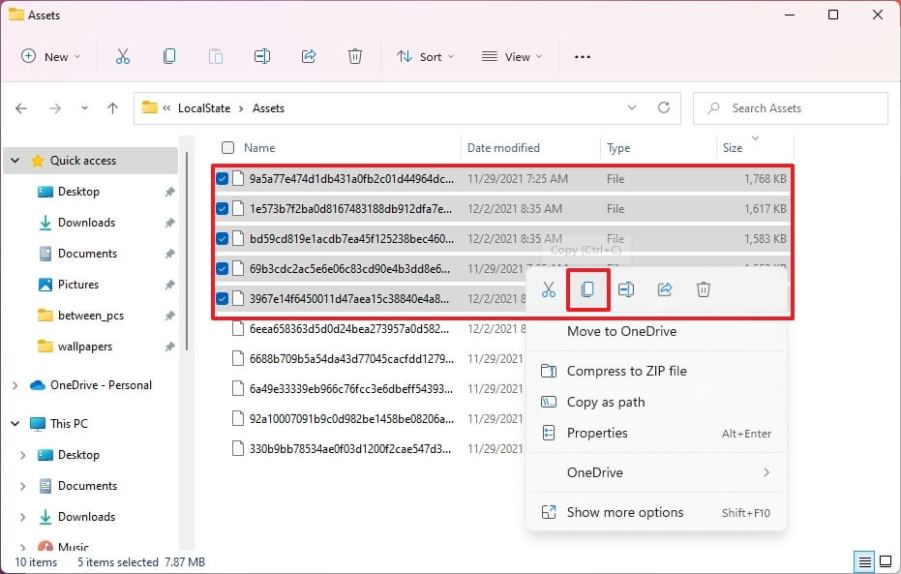The height and width of the screenshot is (574, 901).
Task: Uncheck the file 1e573b7f2ba0d8167483188db912dfa7e
Action: pyautogui.click(x=222, y=209)
